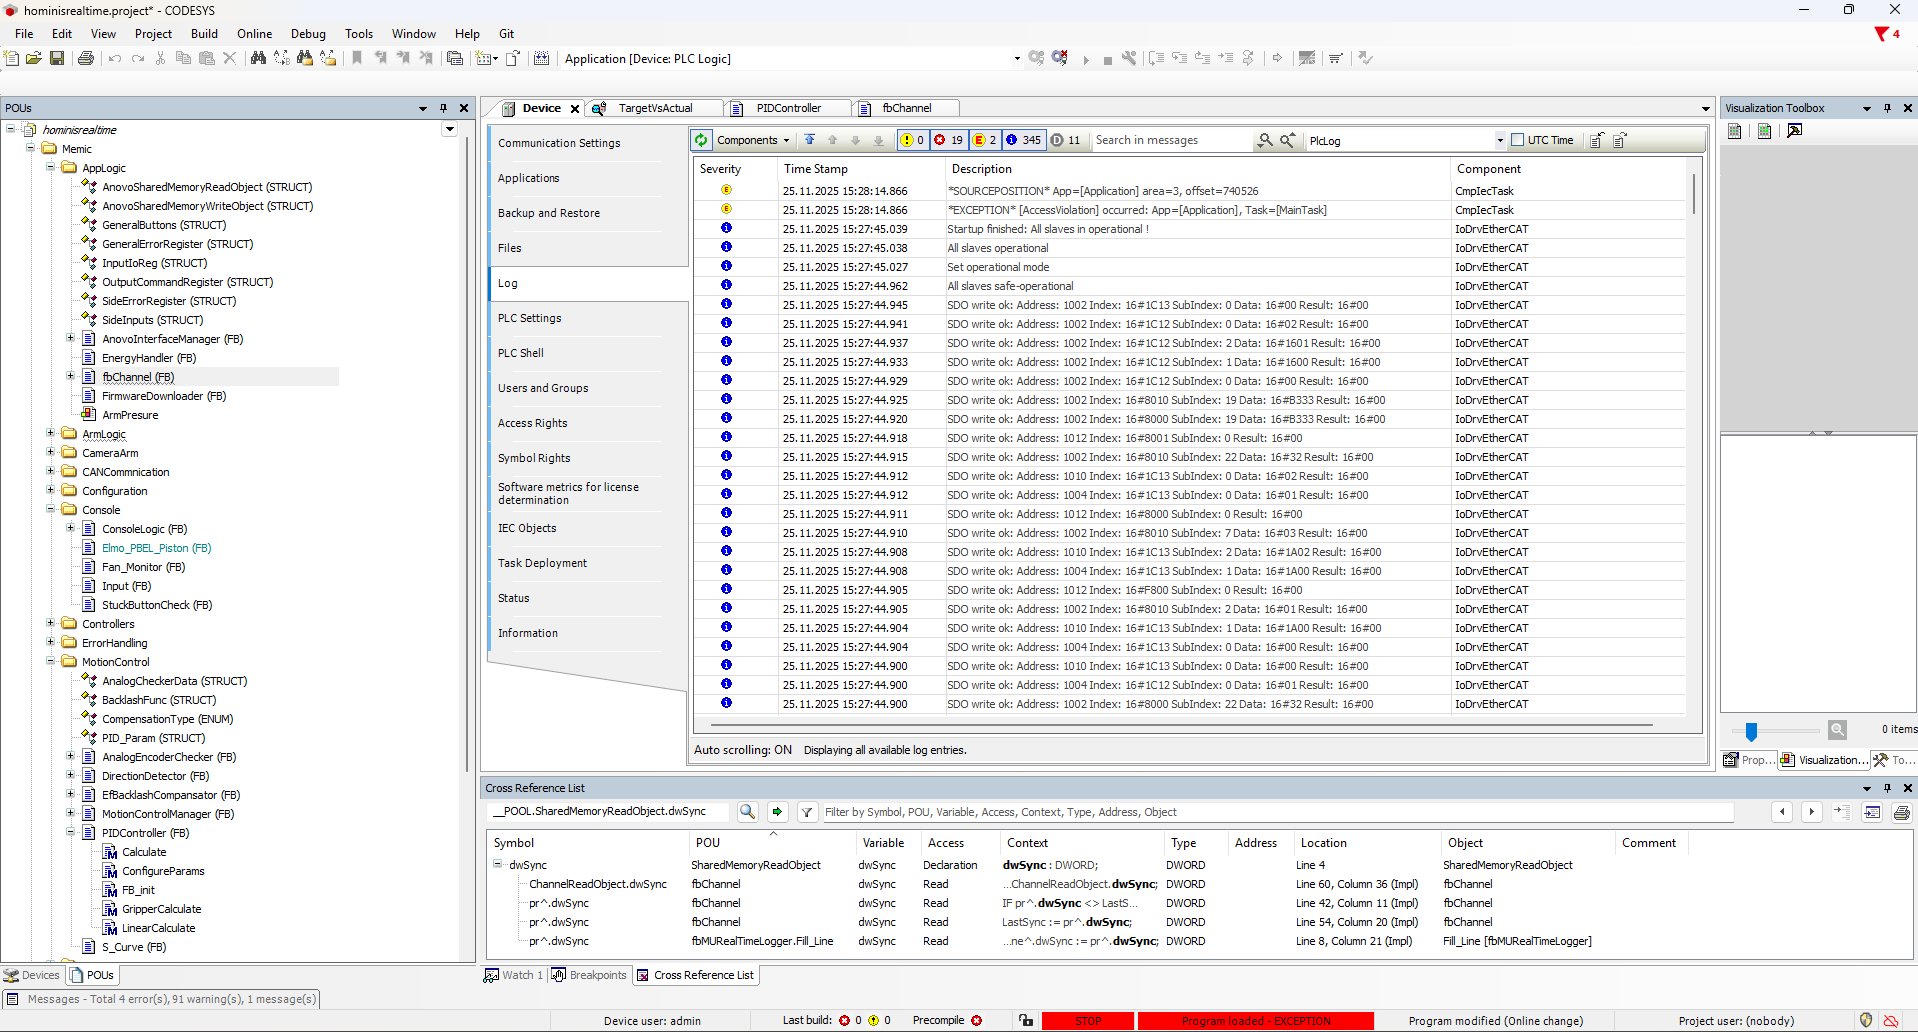Switch to the PIDController editor tab
Screen dimensions: 1918x1032
788,108
